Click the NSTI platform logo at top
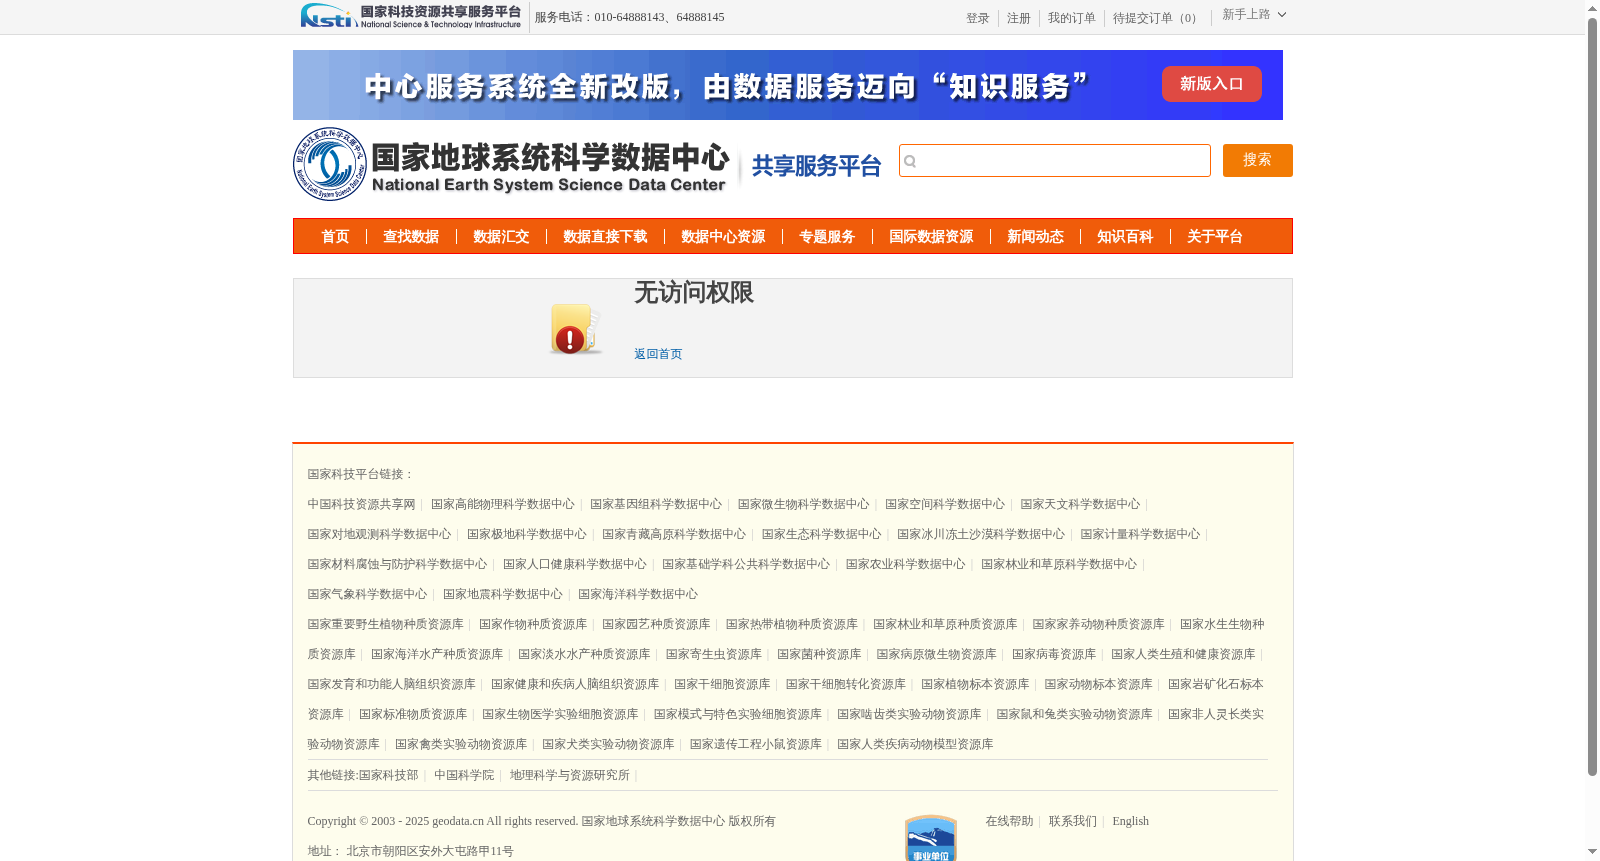This screenshot has height=861, width=1600. tap(411, 16)
